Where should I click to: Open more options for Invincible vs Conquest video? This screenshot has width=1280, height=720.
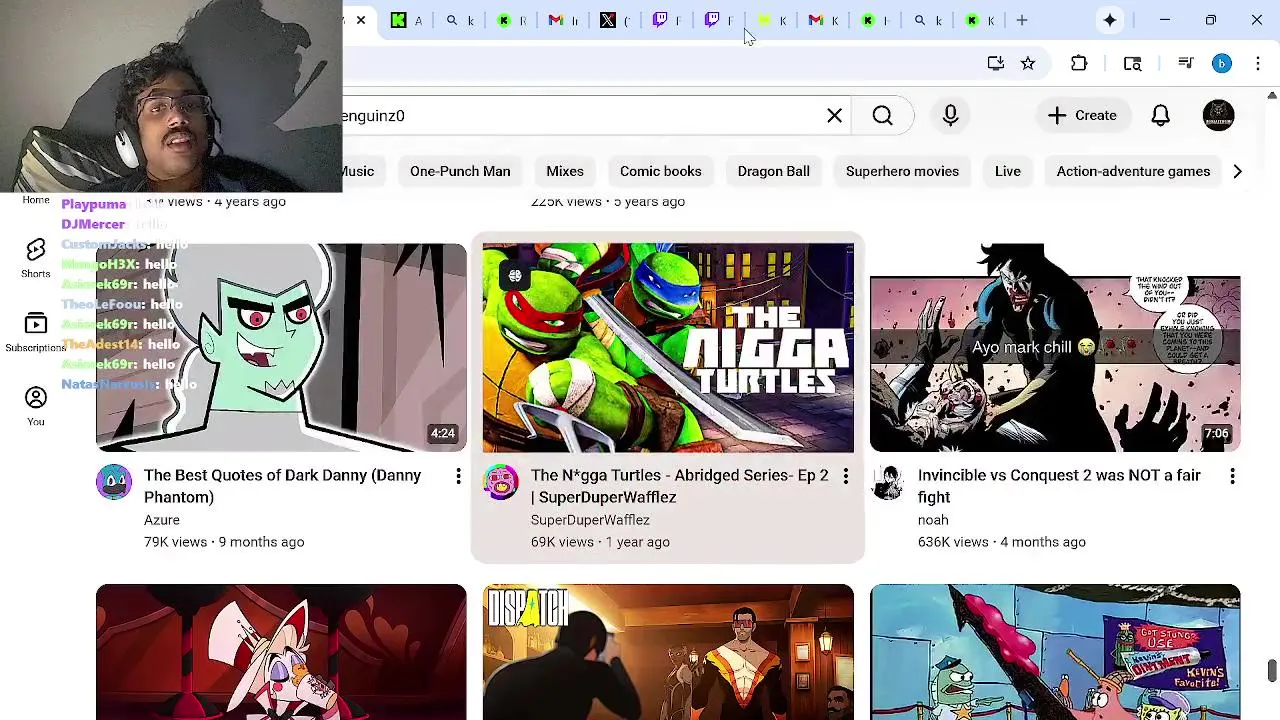click(1232, 477)
